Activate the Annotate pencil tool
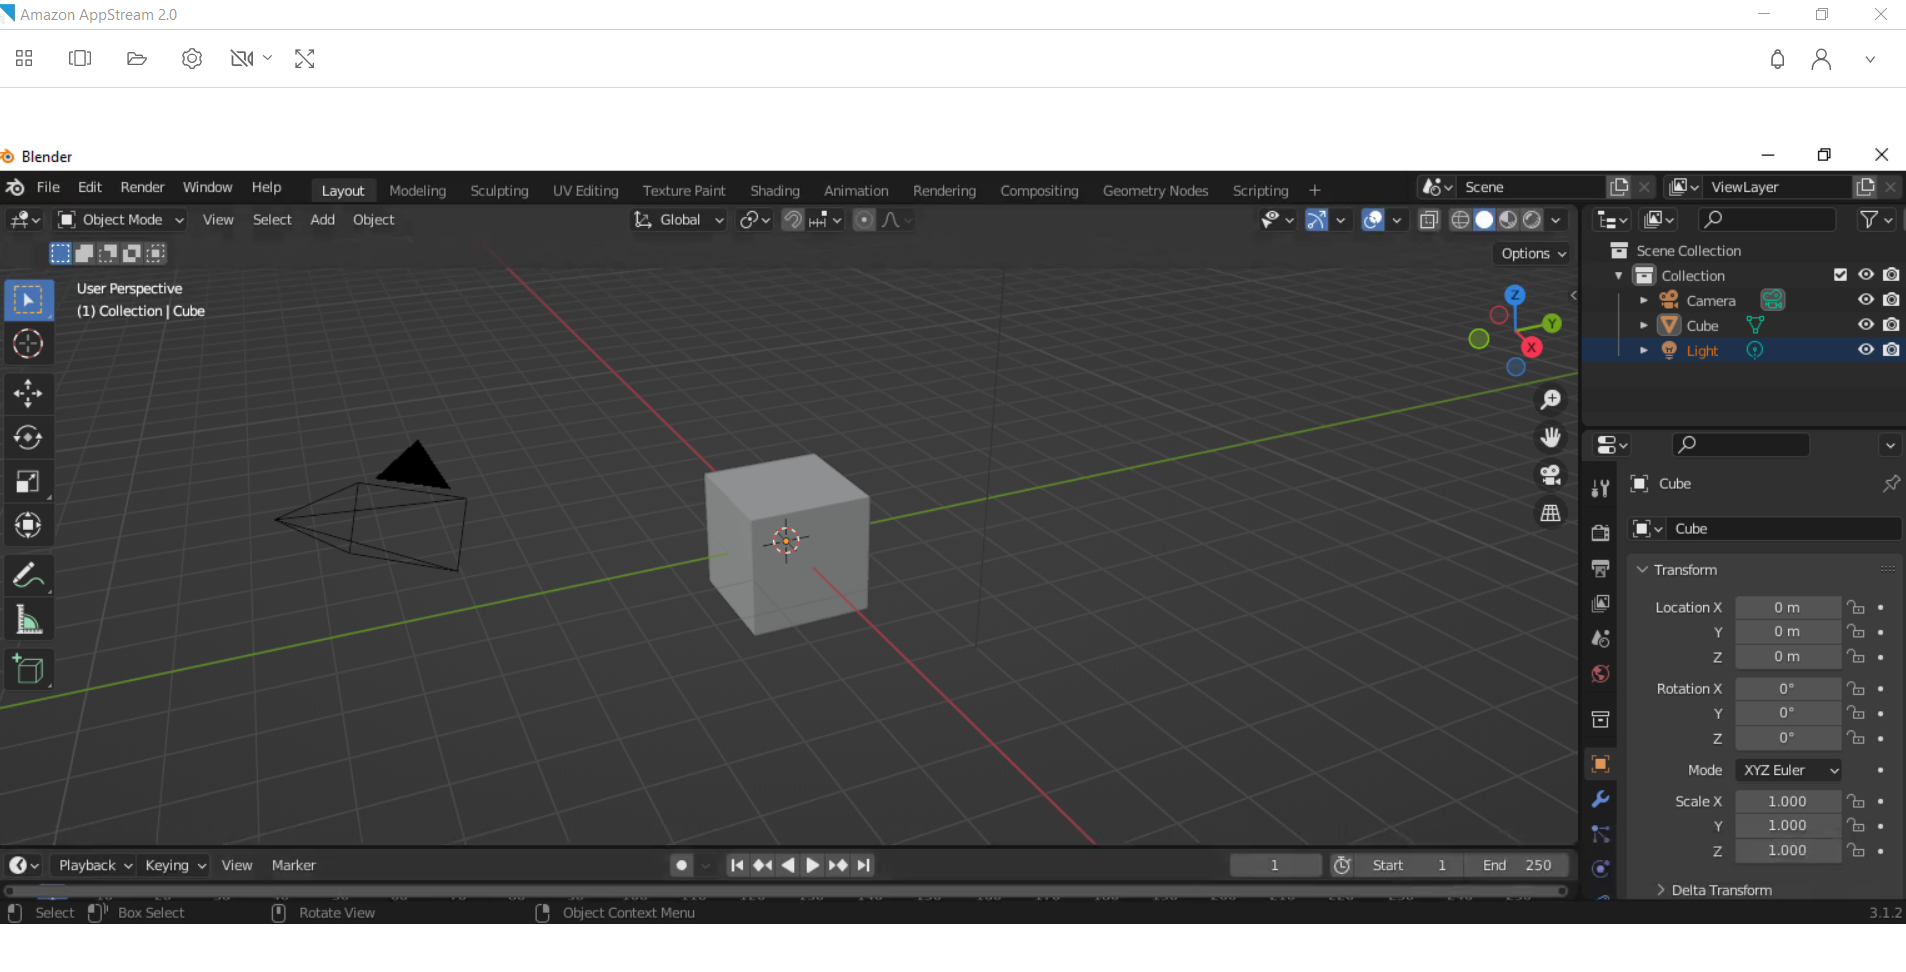The width and height of the screenshot is (1906, 972). [x=28, y=575]
